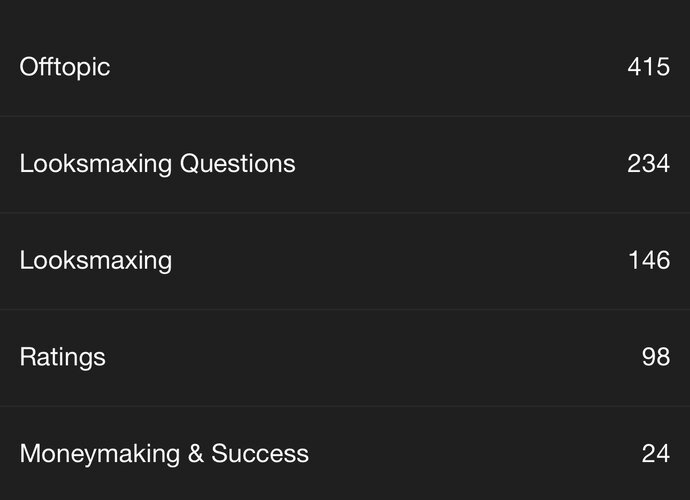690x500 pixels.
Task: Choose the Moneymaking & Success list row
Action: (345, 453)
